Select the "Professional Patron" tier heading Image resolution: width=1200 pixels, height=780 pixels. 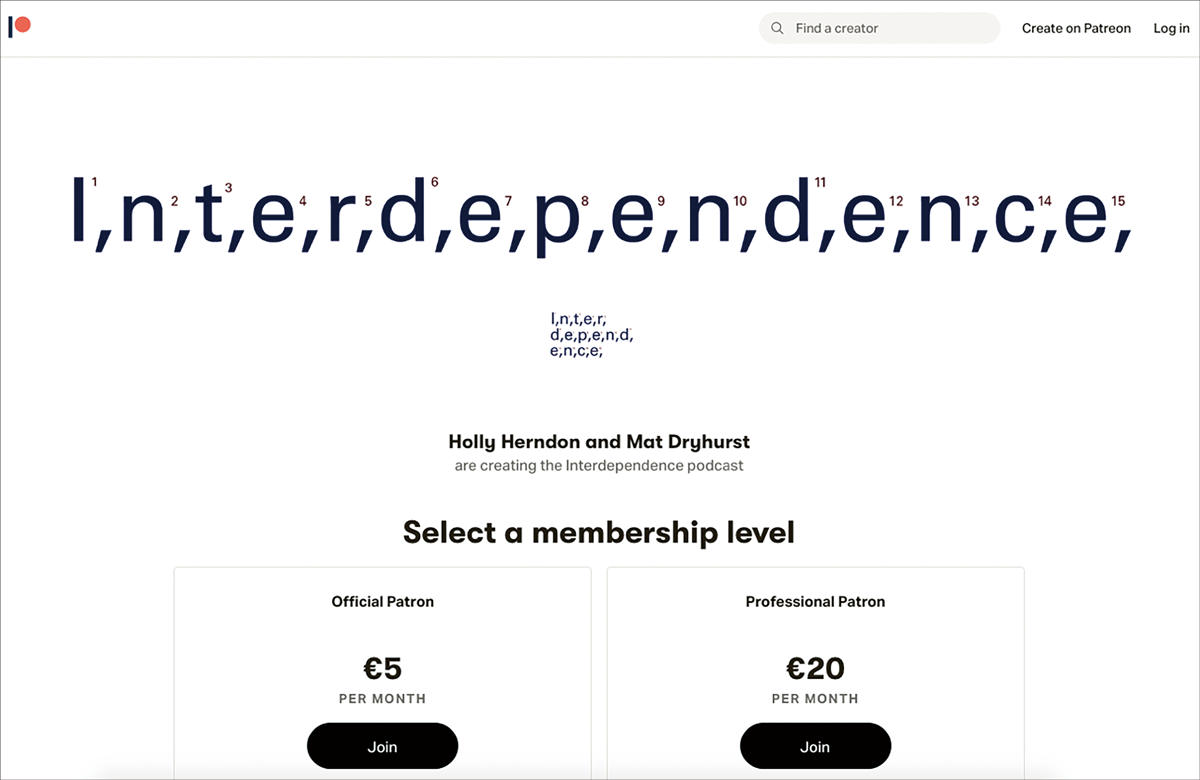pos(815,601)
